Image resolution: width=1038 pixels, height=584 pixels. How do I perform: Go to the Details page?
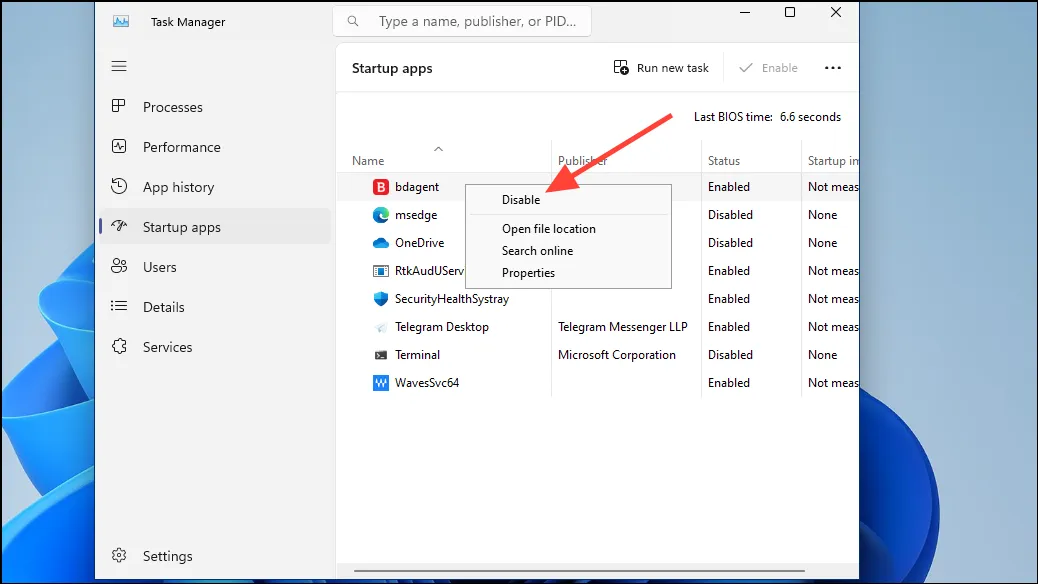tap(164, 307)
